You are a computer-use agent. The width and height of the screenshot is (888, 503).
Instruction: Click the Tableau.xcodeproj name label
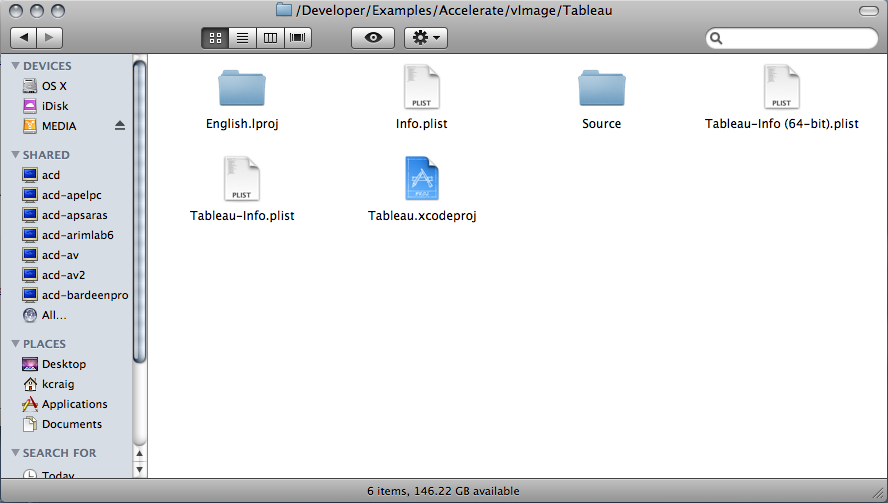(422, 215)
